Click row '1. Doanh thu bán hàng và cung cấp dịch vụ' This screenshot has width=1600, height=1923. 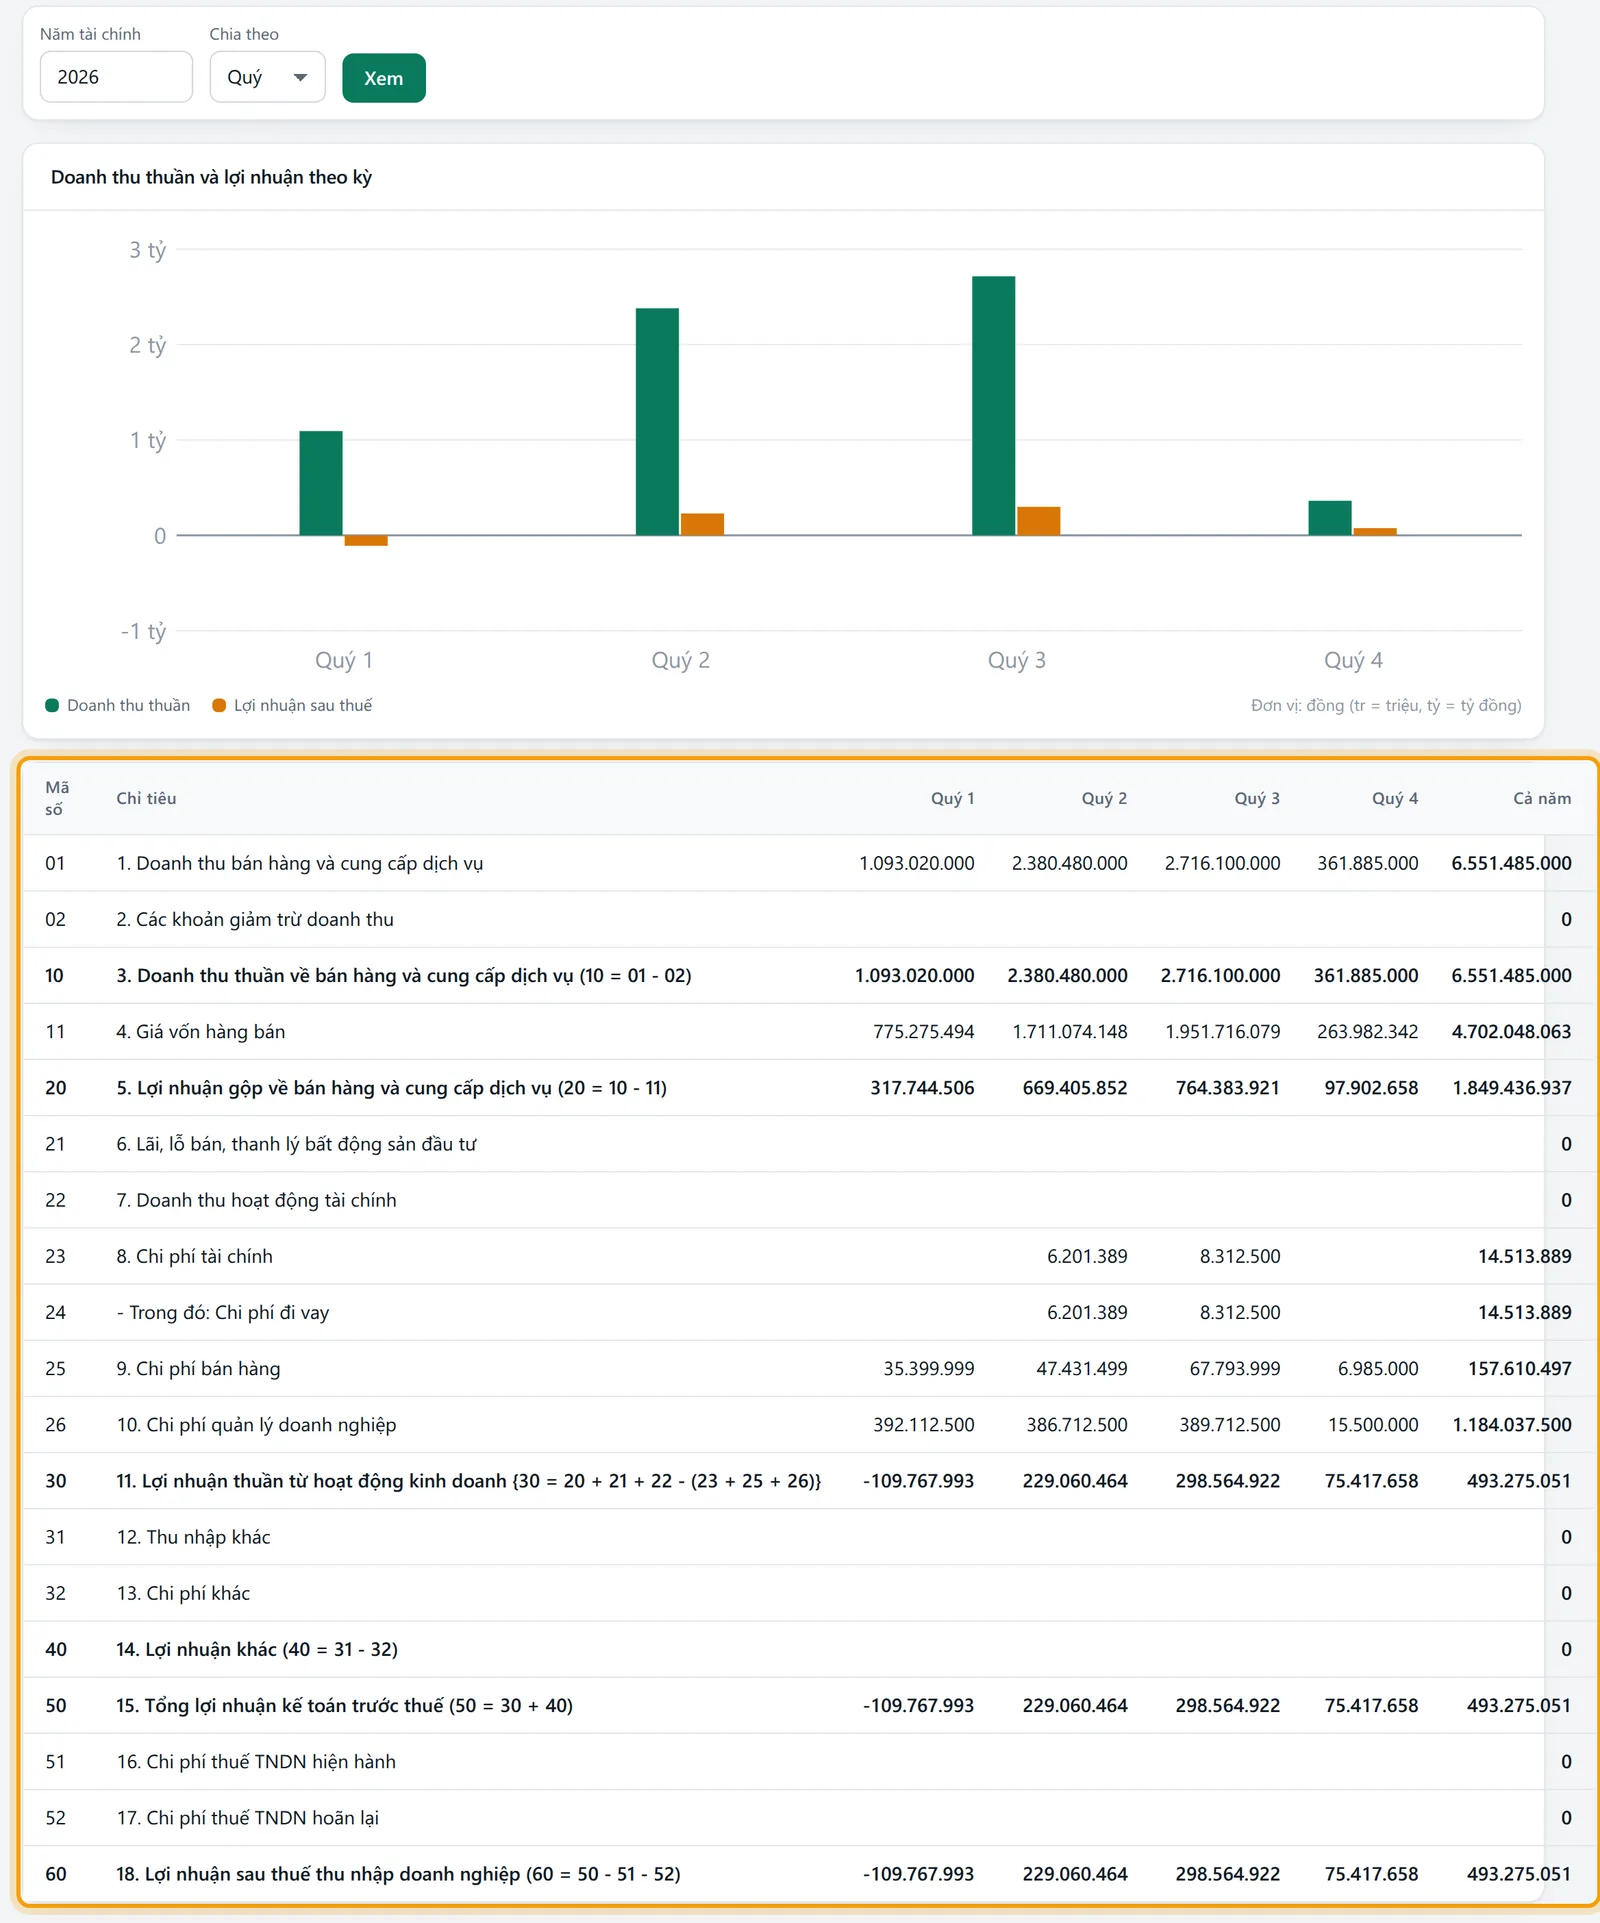[809, 863]
